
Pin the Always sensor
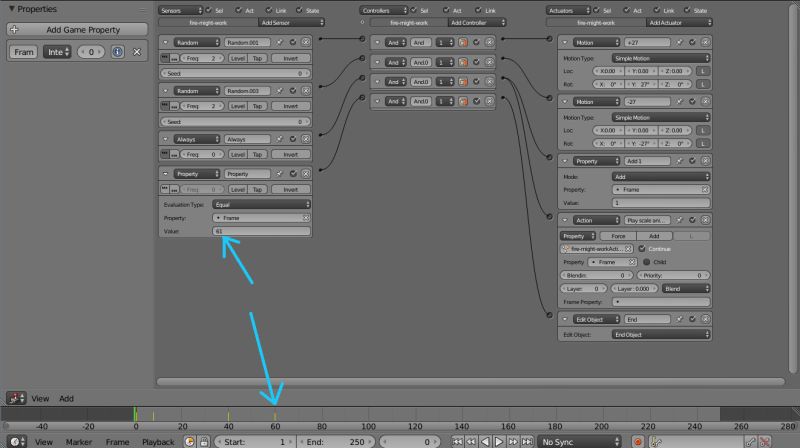(280, 139)
